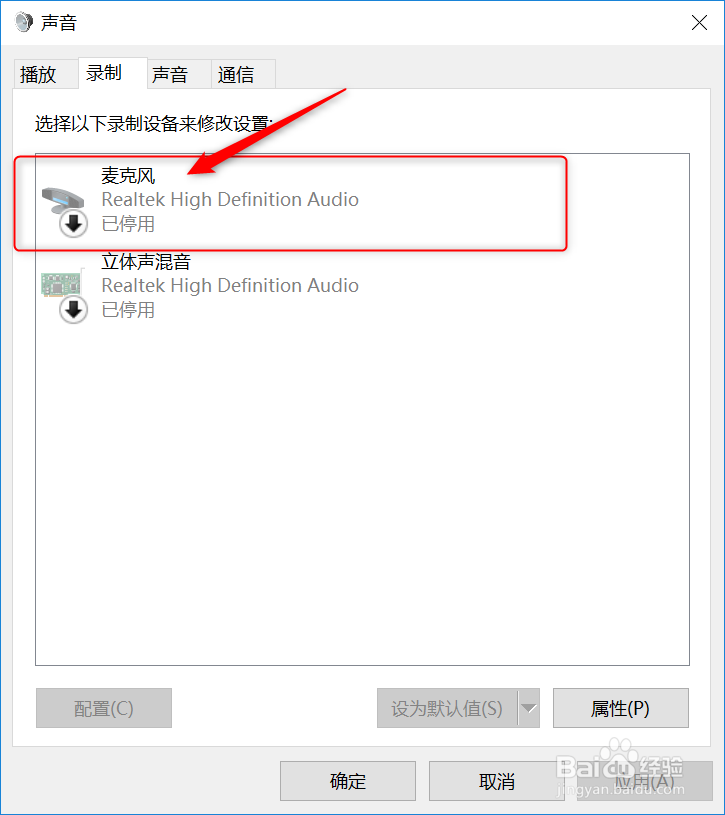The height and width of the screenshot is (815, 725).
Task: Select the 立体声混音 device entry text
Action: tap(146, 261)
